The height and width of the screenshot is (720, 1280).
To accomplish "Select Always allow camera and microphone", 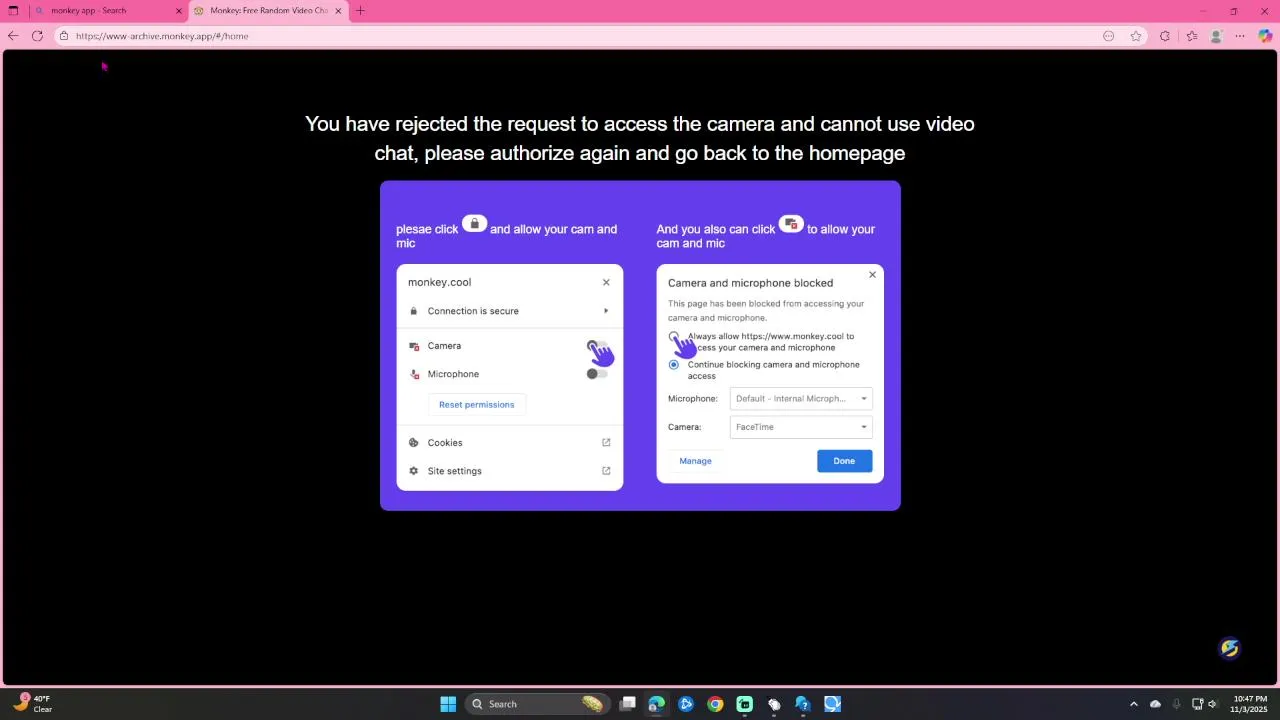I will (x=673, y=337).
